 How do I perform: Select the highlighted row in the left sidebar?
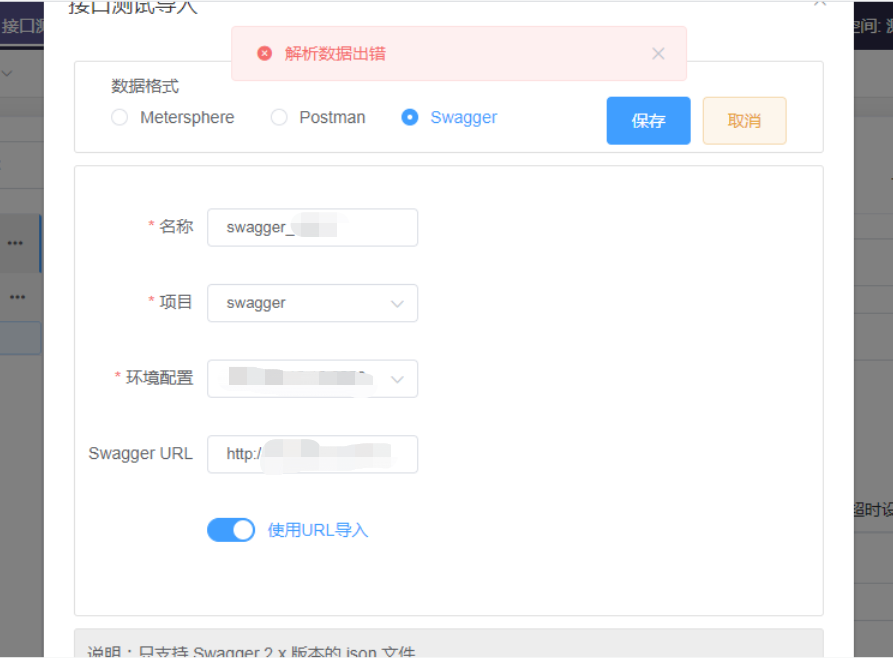coord(20,338)
